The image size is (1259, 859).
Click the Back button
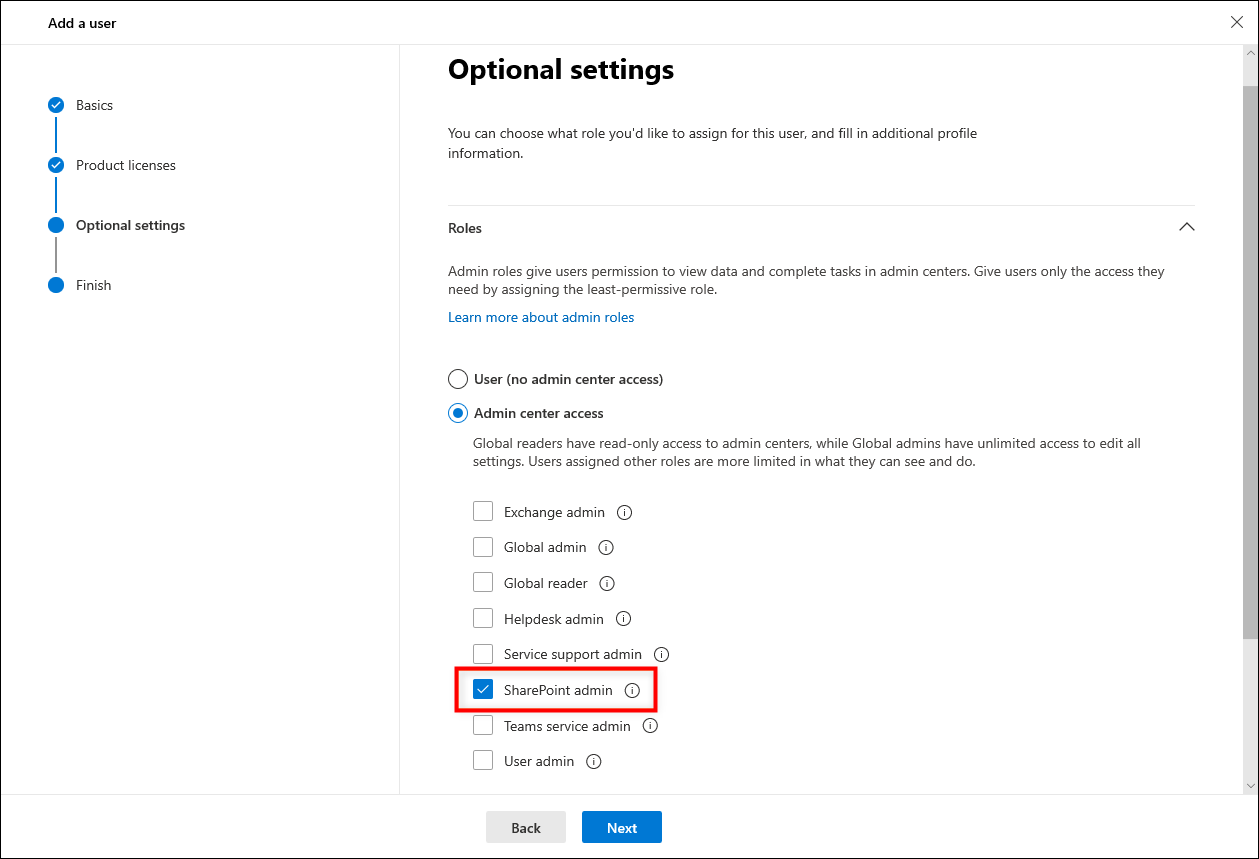(526, 827)
